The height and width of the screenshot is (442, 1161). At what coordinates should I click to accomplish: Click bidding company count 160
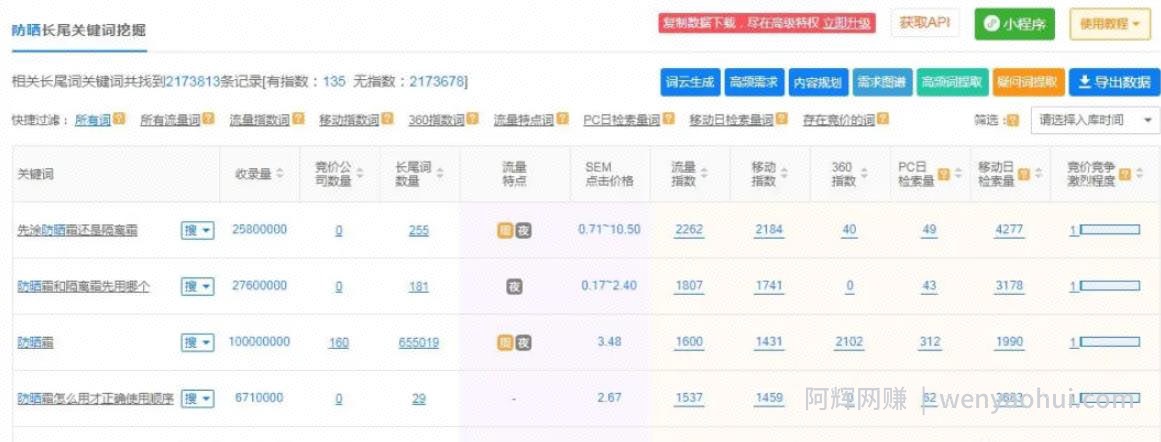pyautogui.click(x=338, y=343)
